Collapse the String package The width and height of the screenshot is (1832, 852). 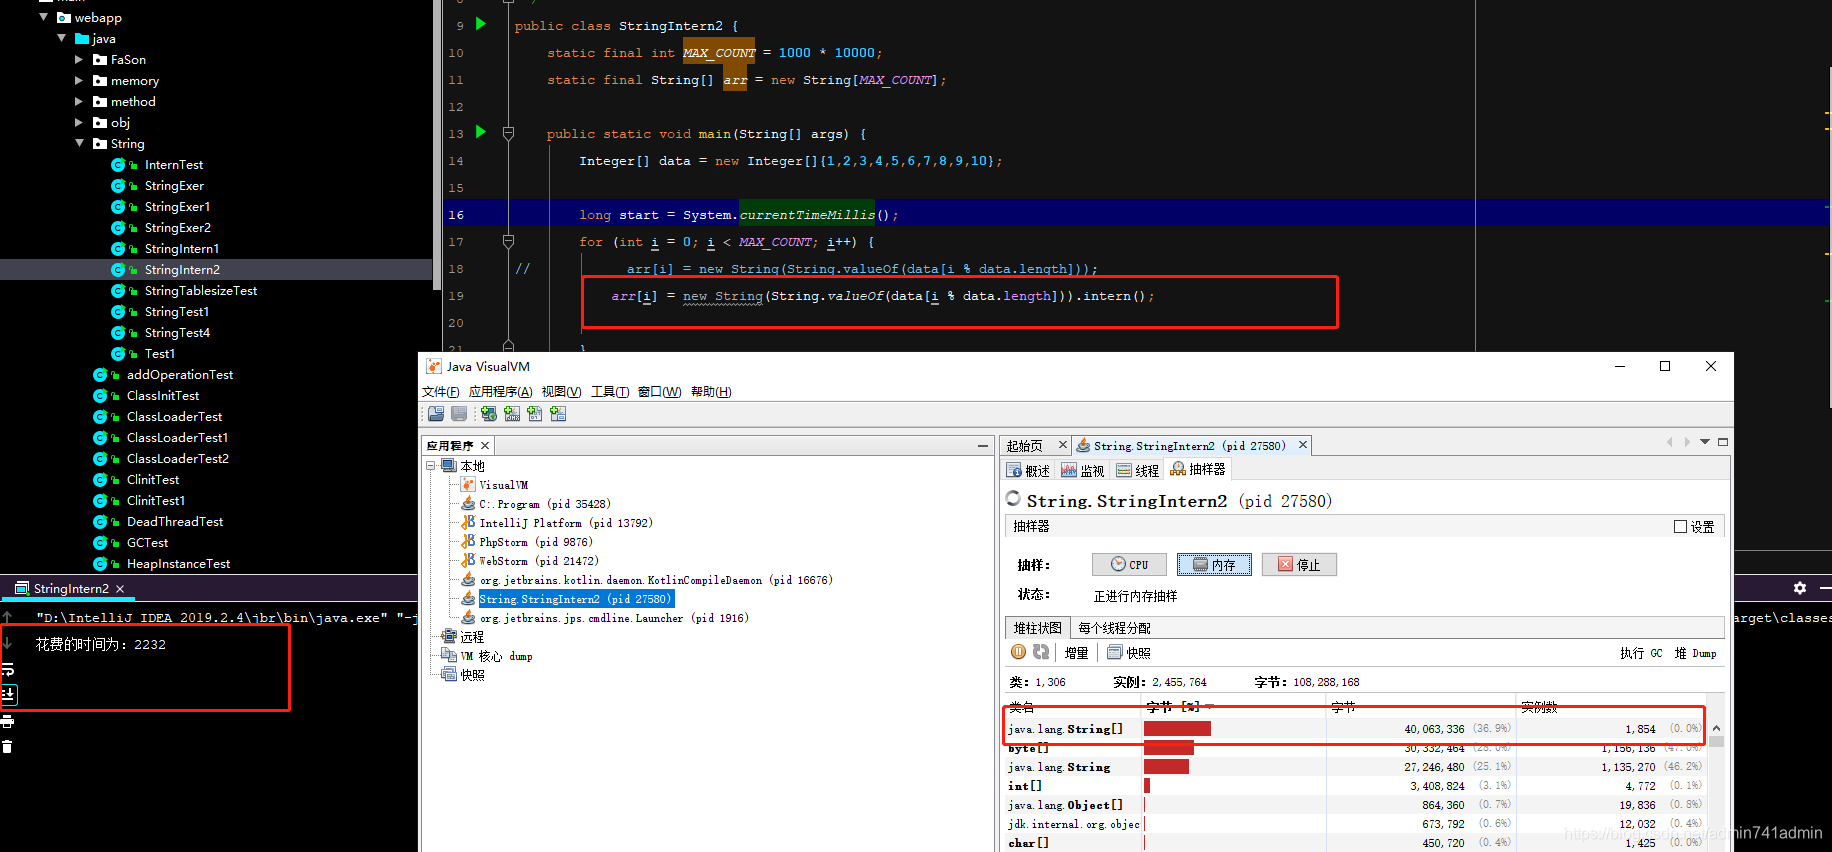click(x=79, y=143)
